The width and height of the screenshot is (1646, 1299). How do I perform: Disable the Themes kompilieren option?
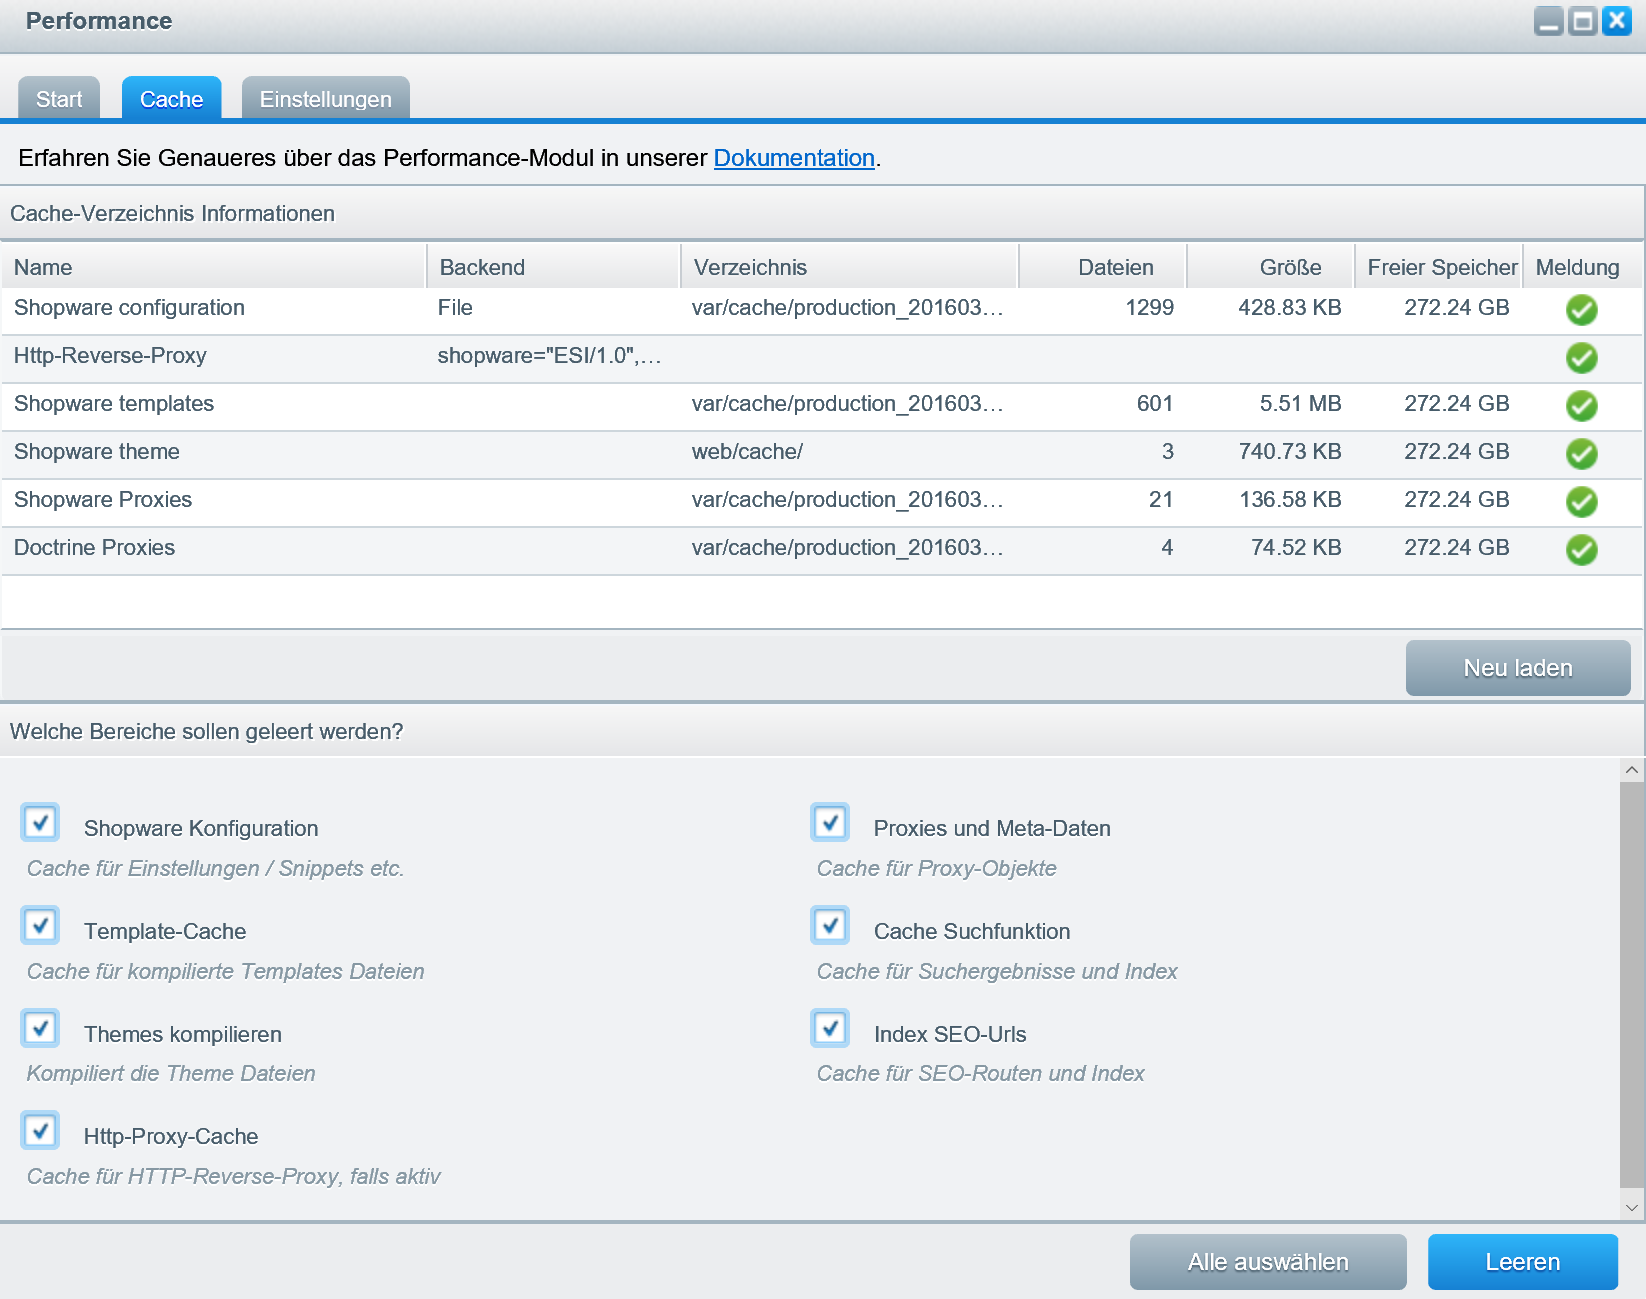point(41,1029)
